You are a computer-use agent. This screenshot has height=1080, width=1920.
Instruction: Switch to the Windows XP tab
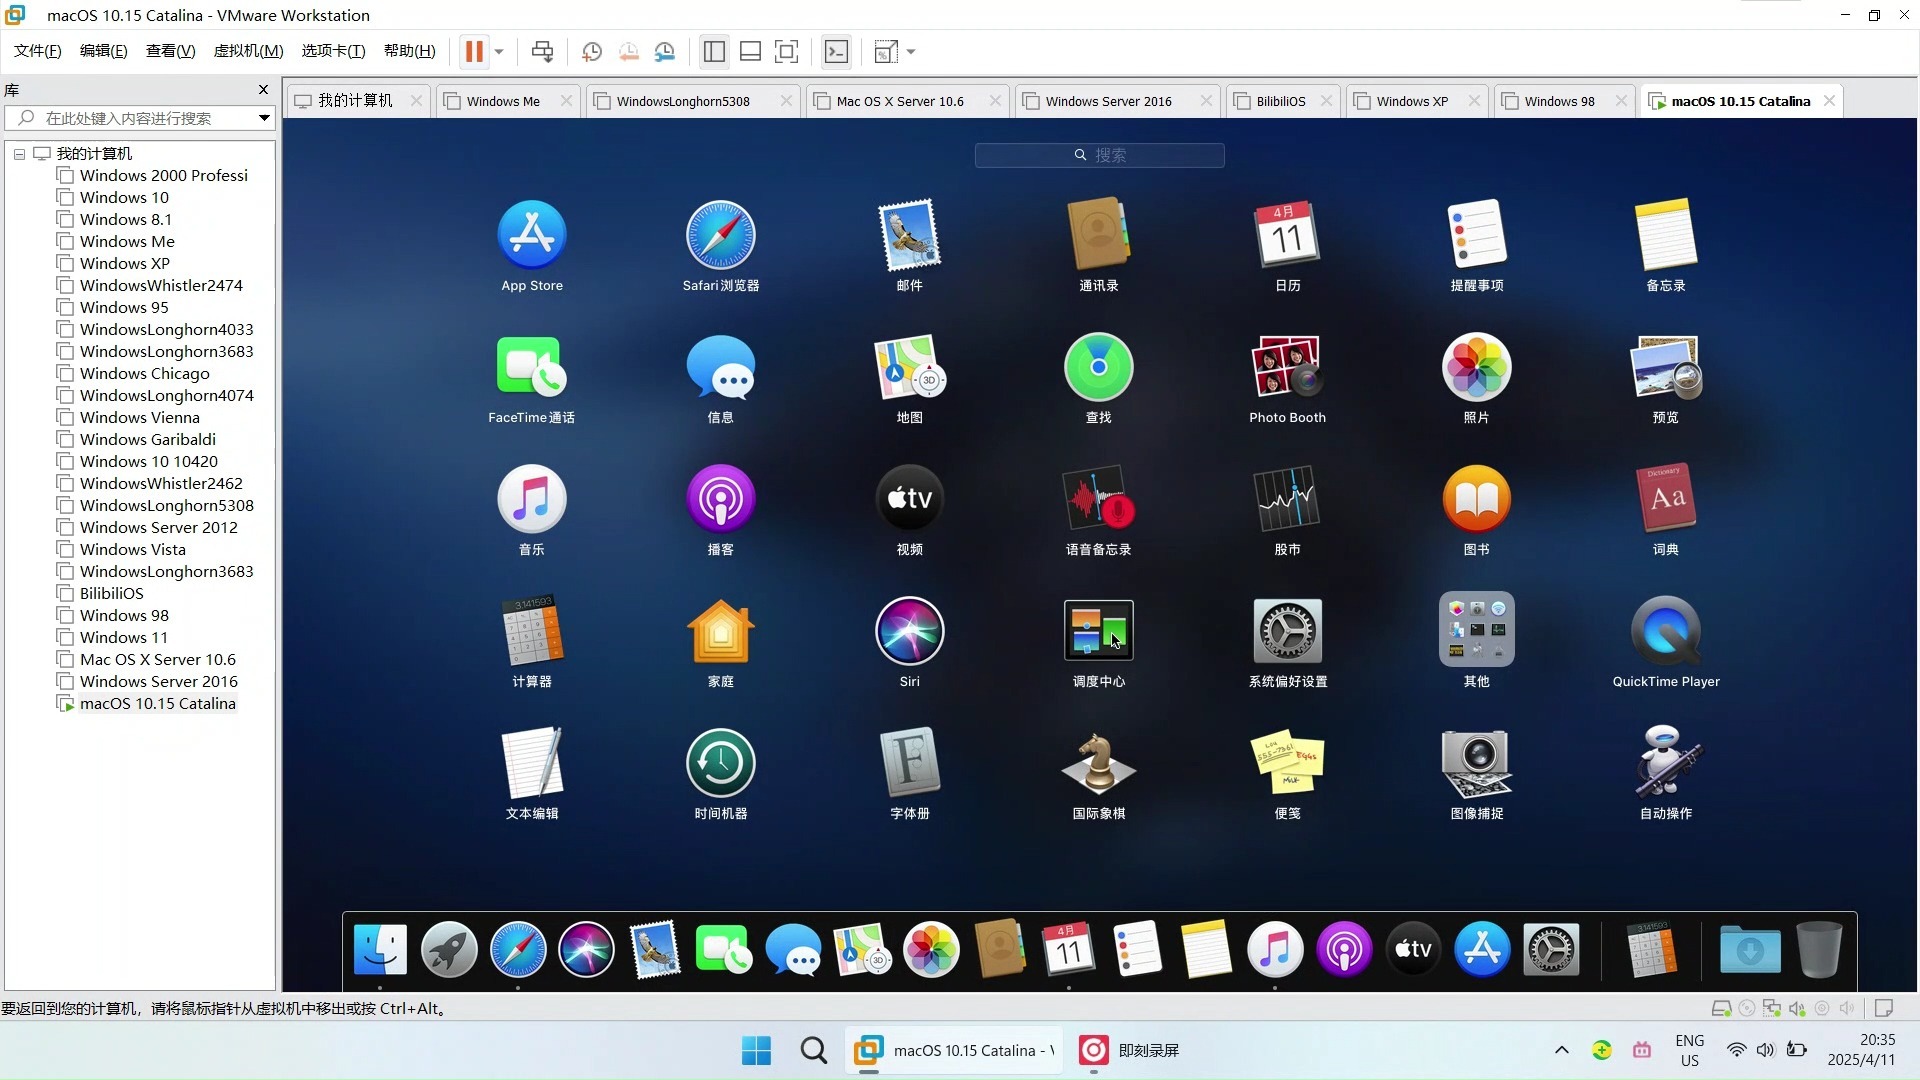[x=1411, y=101]
